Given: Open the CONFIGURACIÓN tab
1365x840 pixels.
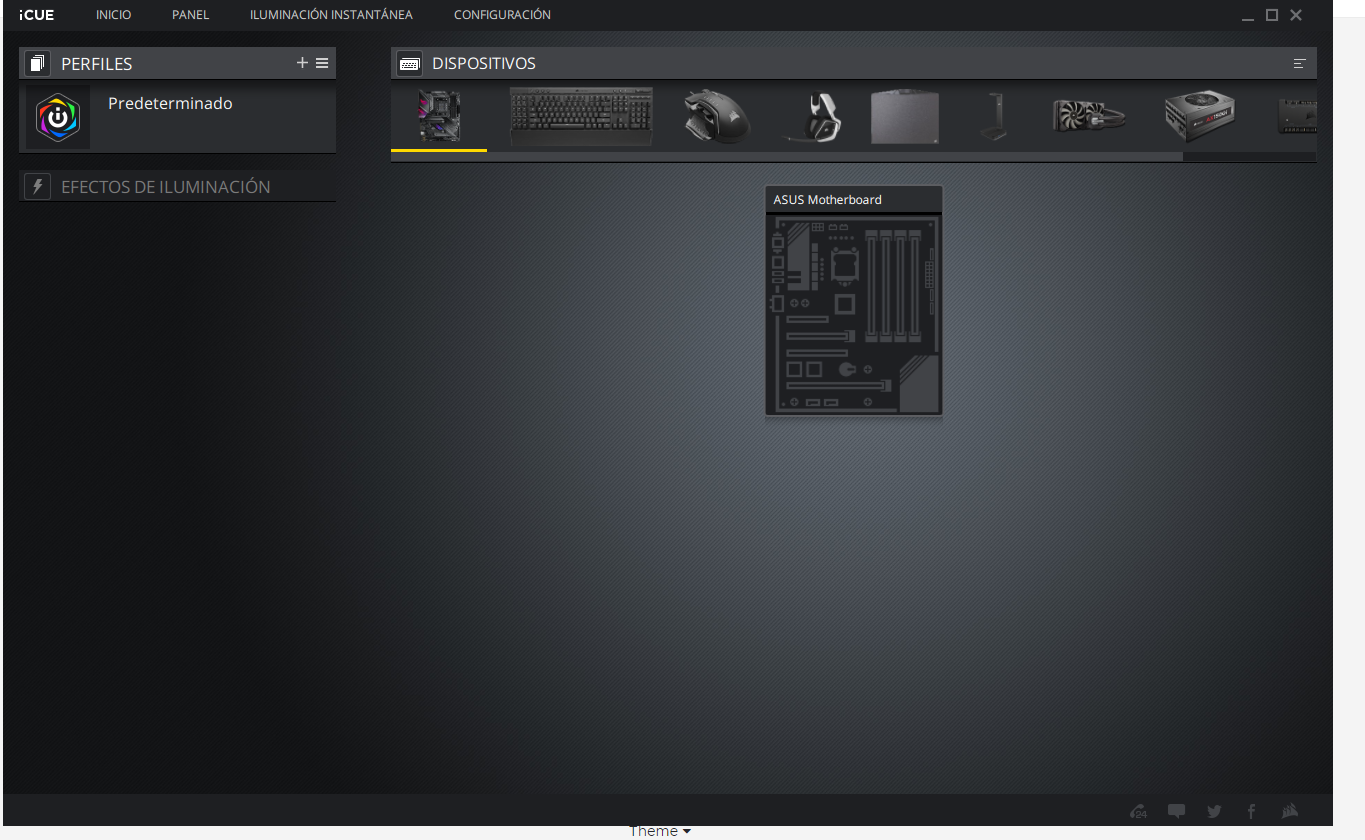Looking at the screenshot, I should (502, 15).
